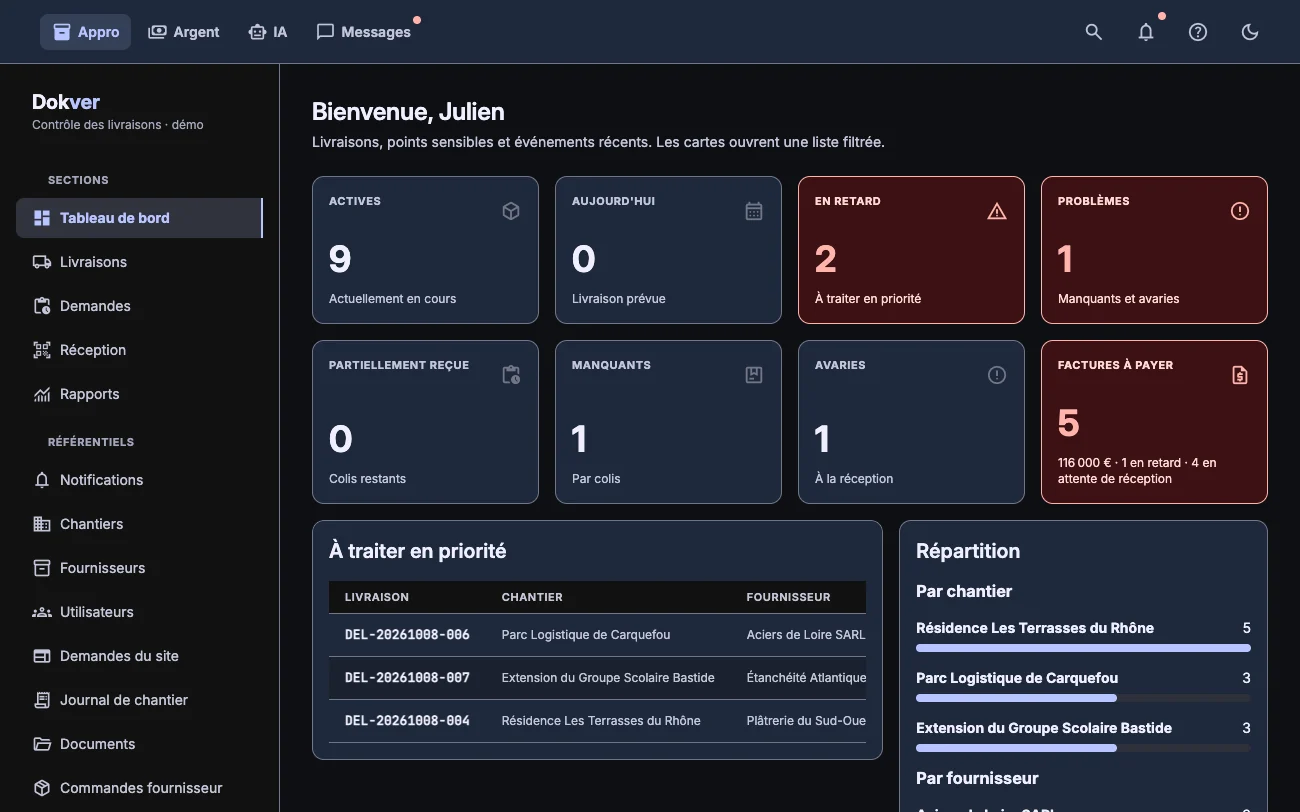
Task: Click the clipboard icon on Partiellement reçue card
Action: (x=511, y=375)
